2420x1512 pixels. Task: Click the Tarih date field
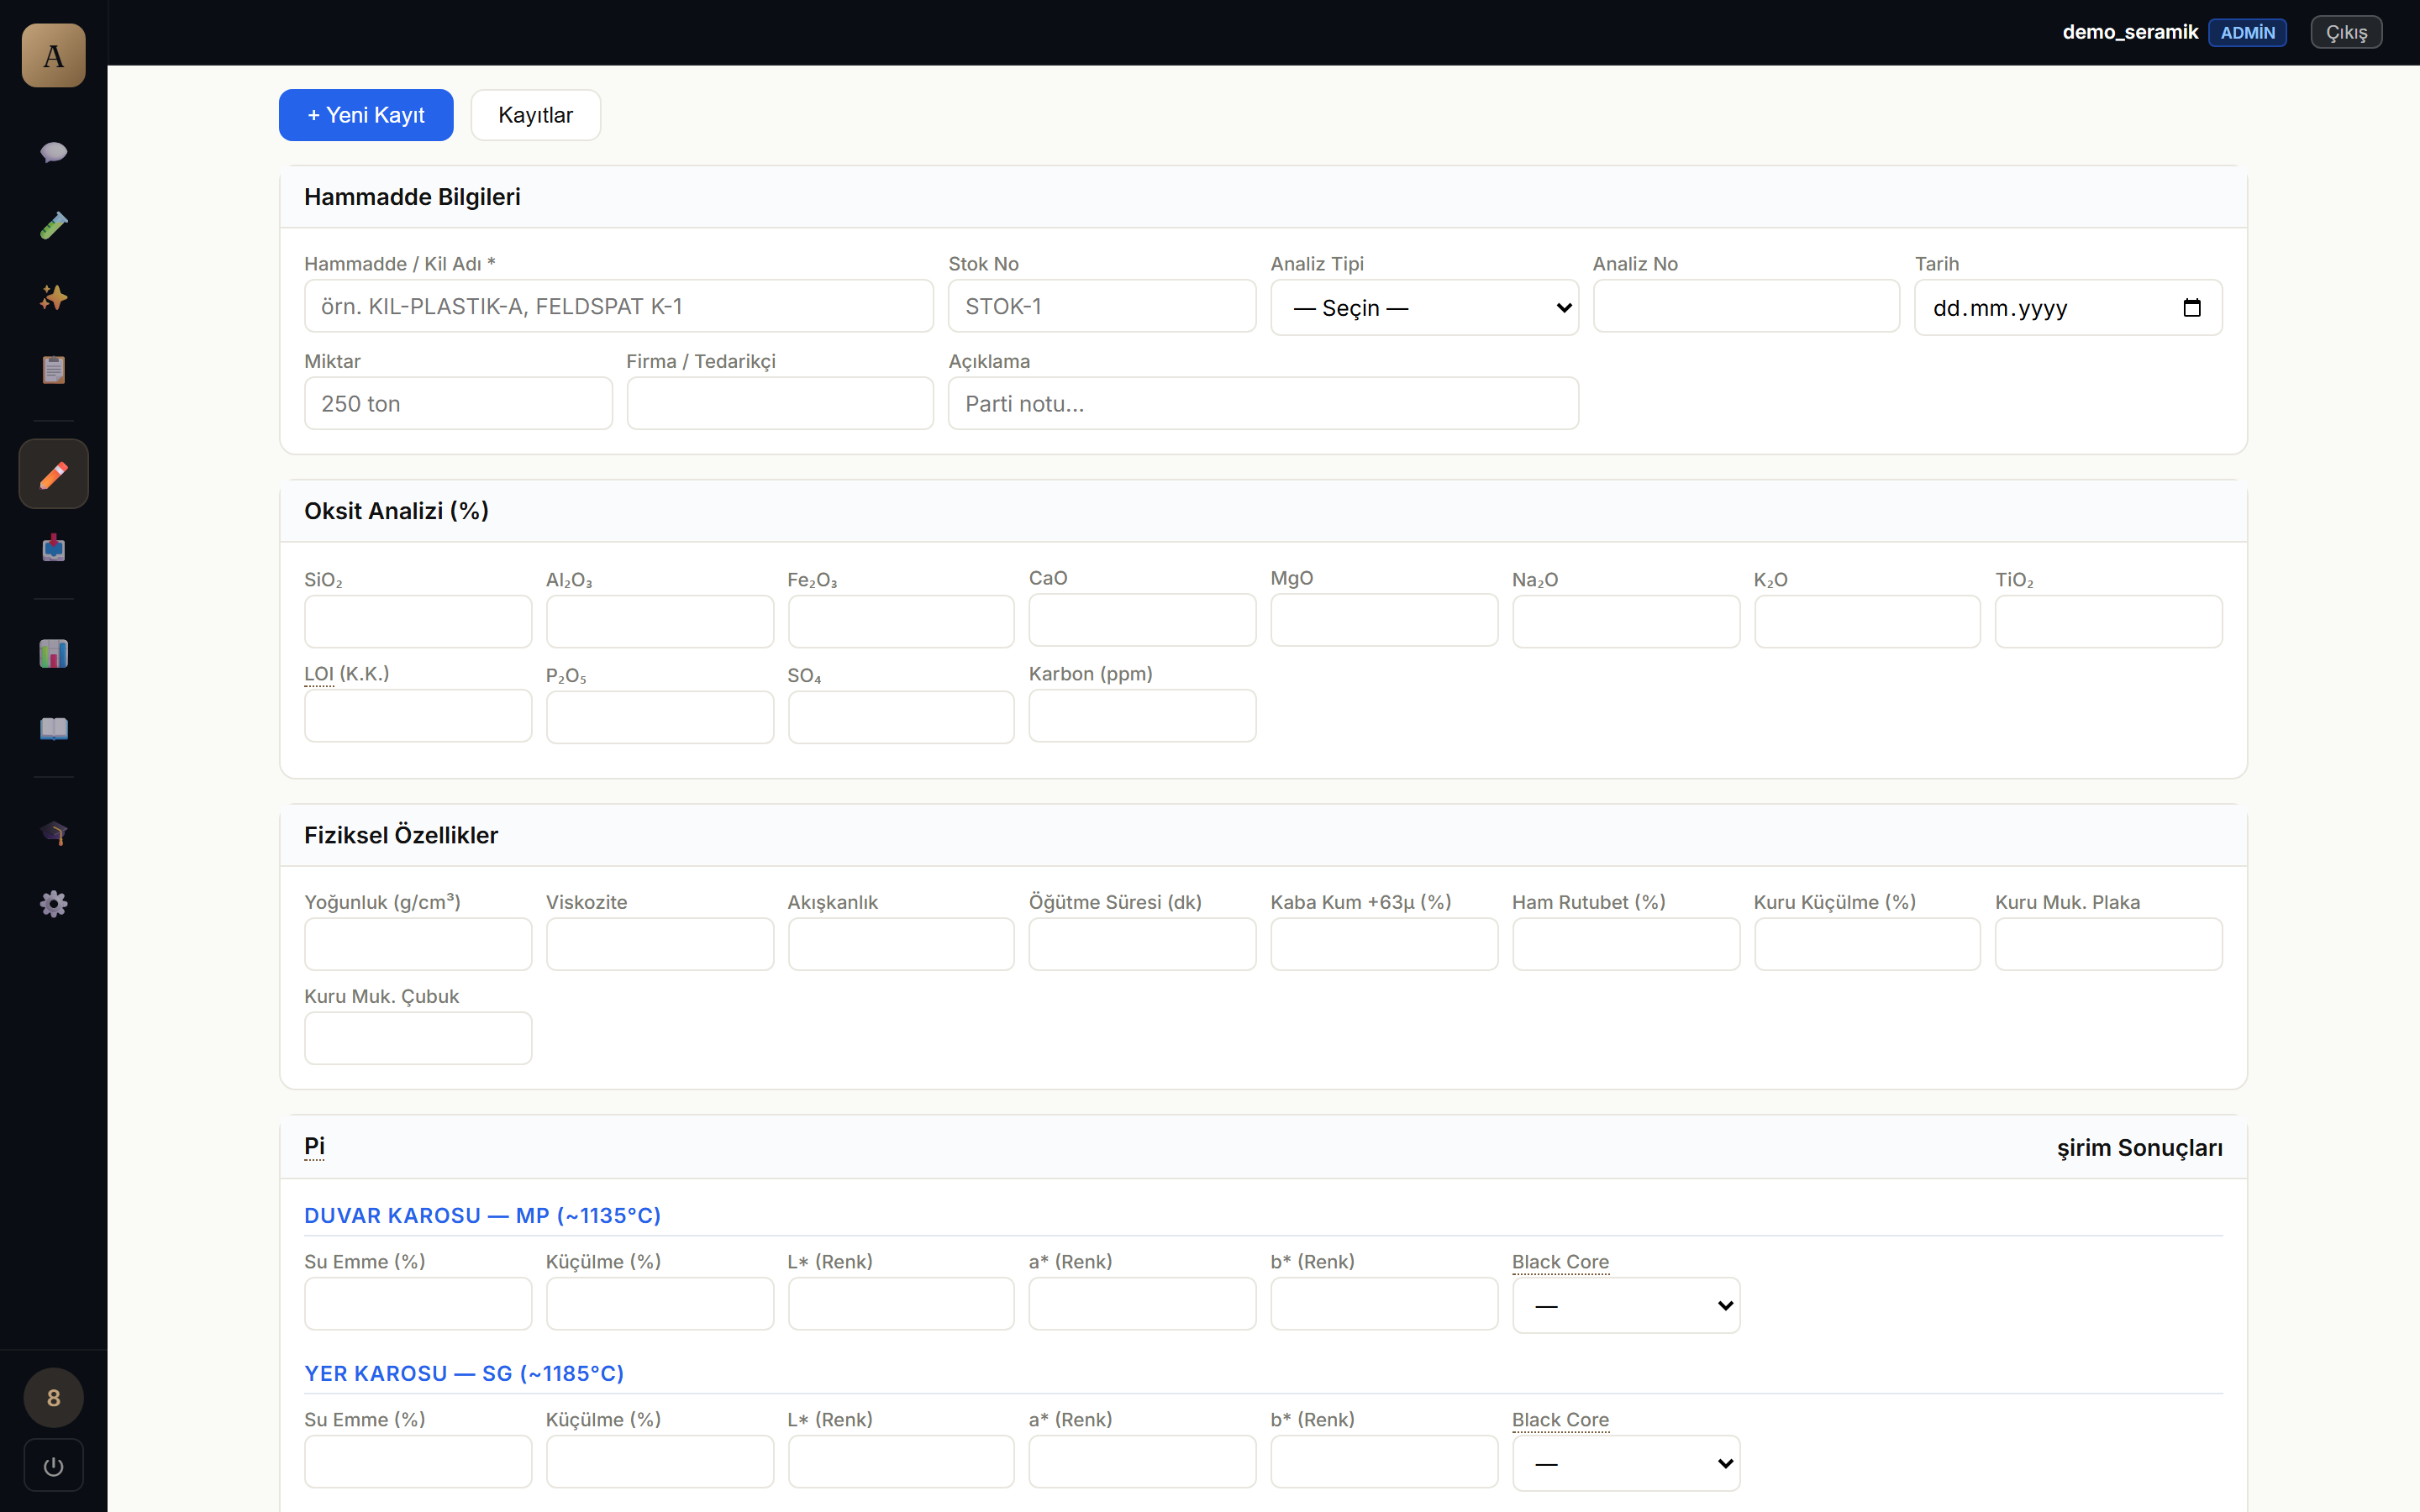pyautogui.click(x=2068, y=308)
